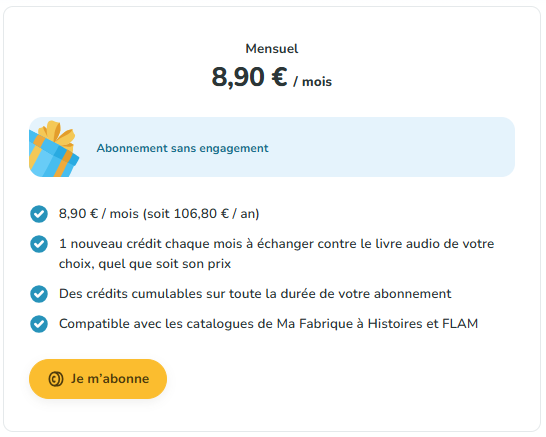Click the checkmark icon beside 8,90 € / mois
The height and width of the screenshot is (437, 546).
pyautogui.click(x=39, y=214)
